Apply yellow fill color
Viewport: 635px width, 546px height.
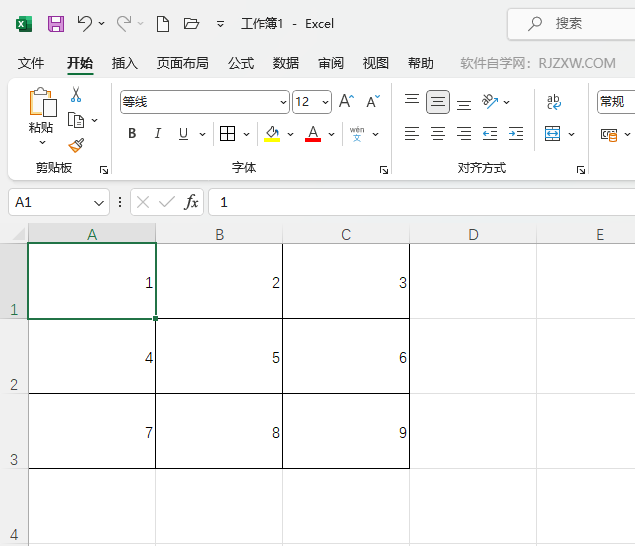tap(272, 133)
